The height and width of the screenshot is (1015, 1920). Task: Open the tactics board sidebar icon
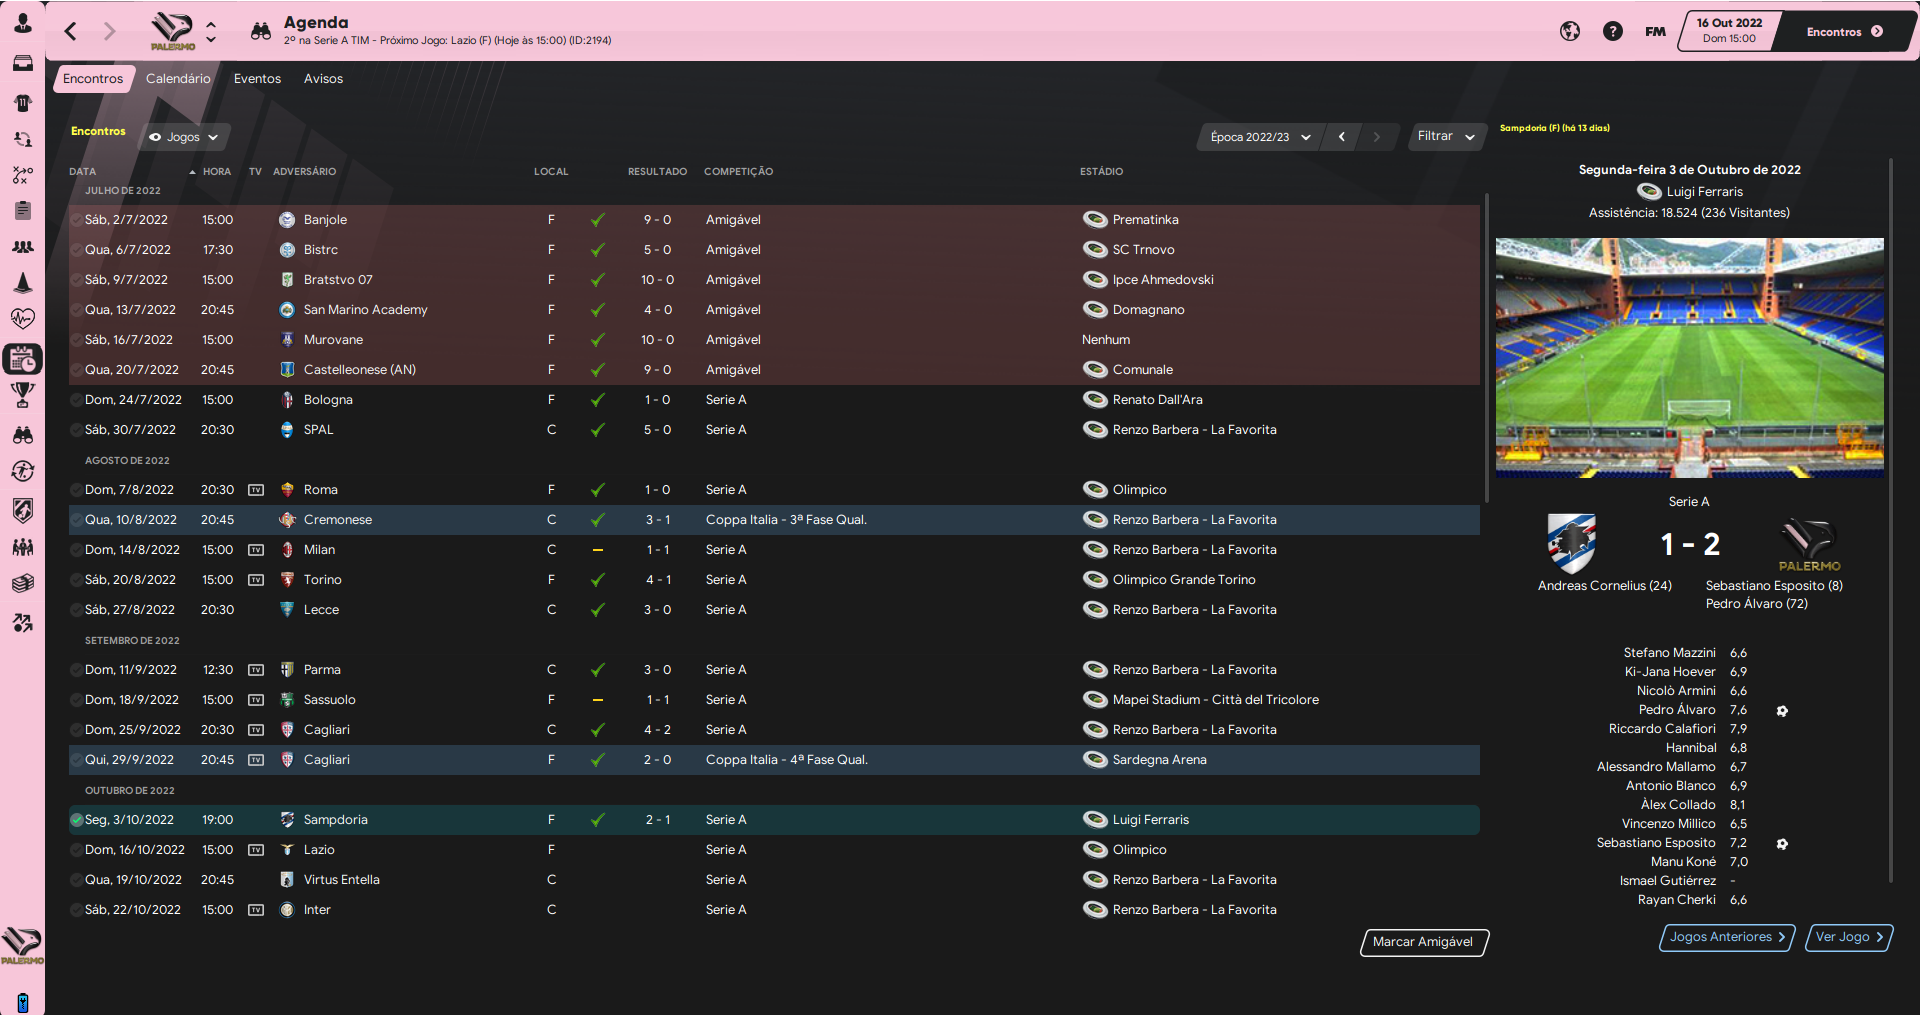[x=22, y=175]
